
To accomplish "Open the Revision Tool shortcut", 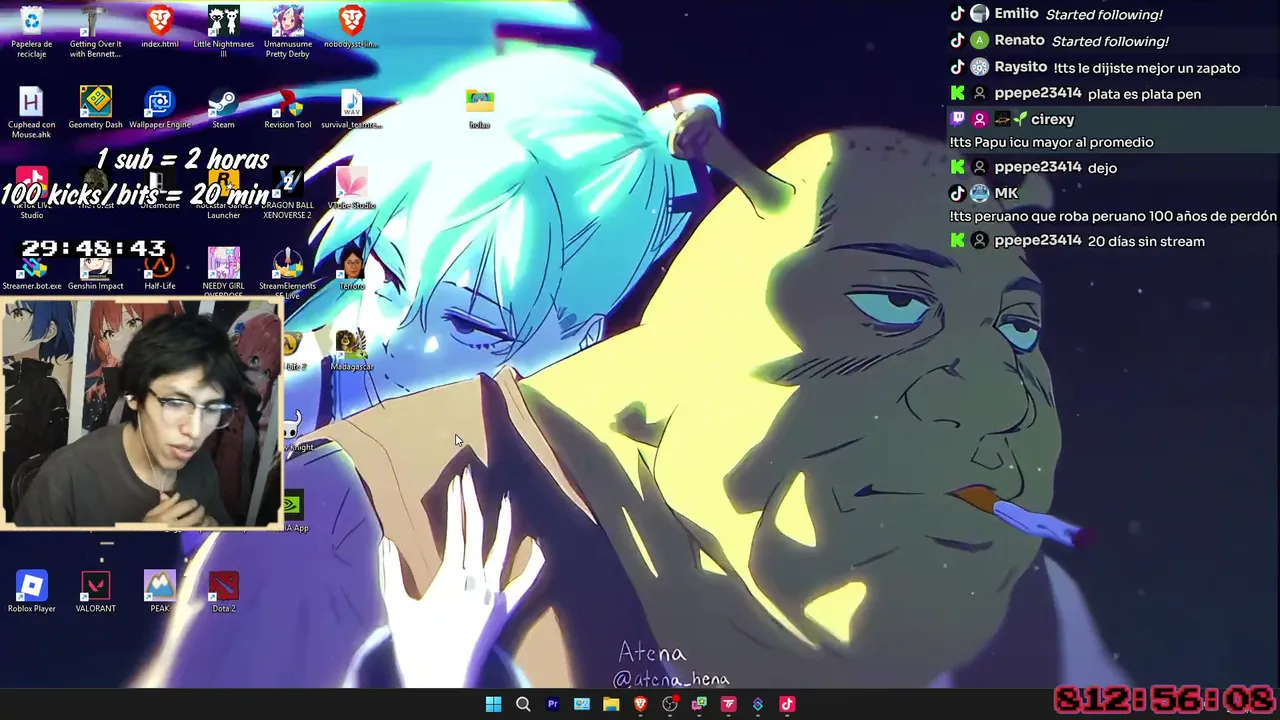I will [x=288, y=108].
